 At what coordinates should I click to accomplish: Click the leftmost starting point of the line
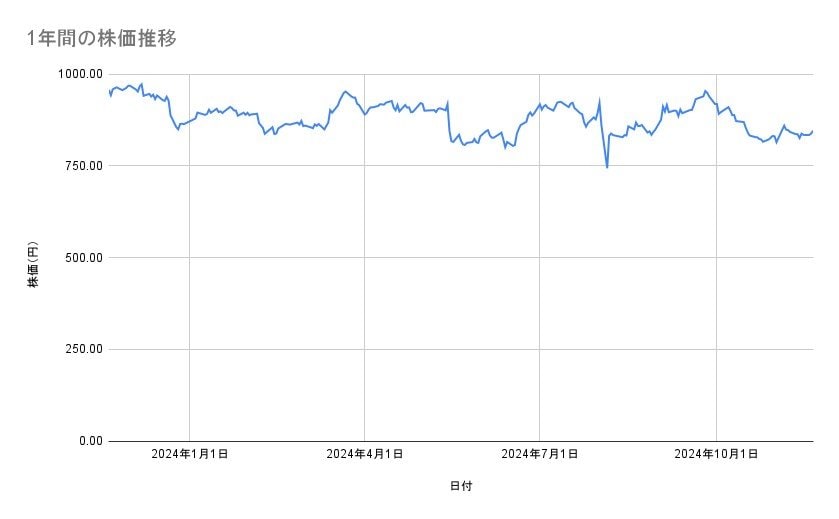click(x=109, y=90)
